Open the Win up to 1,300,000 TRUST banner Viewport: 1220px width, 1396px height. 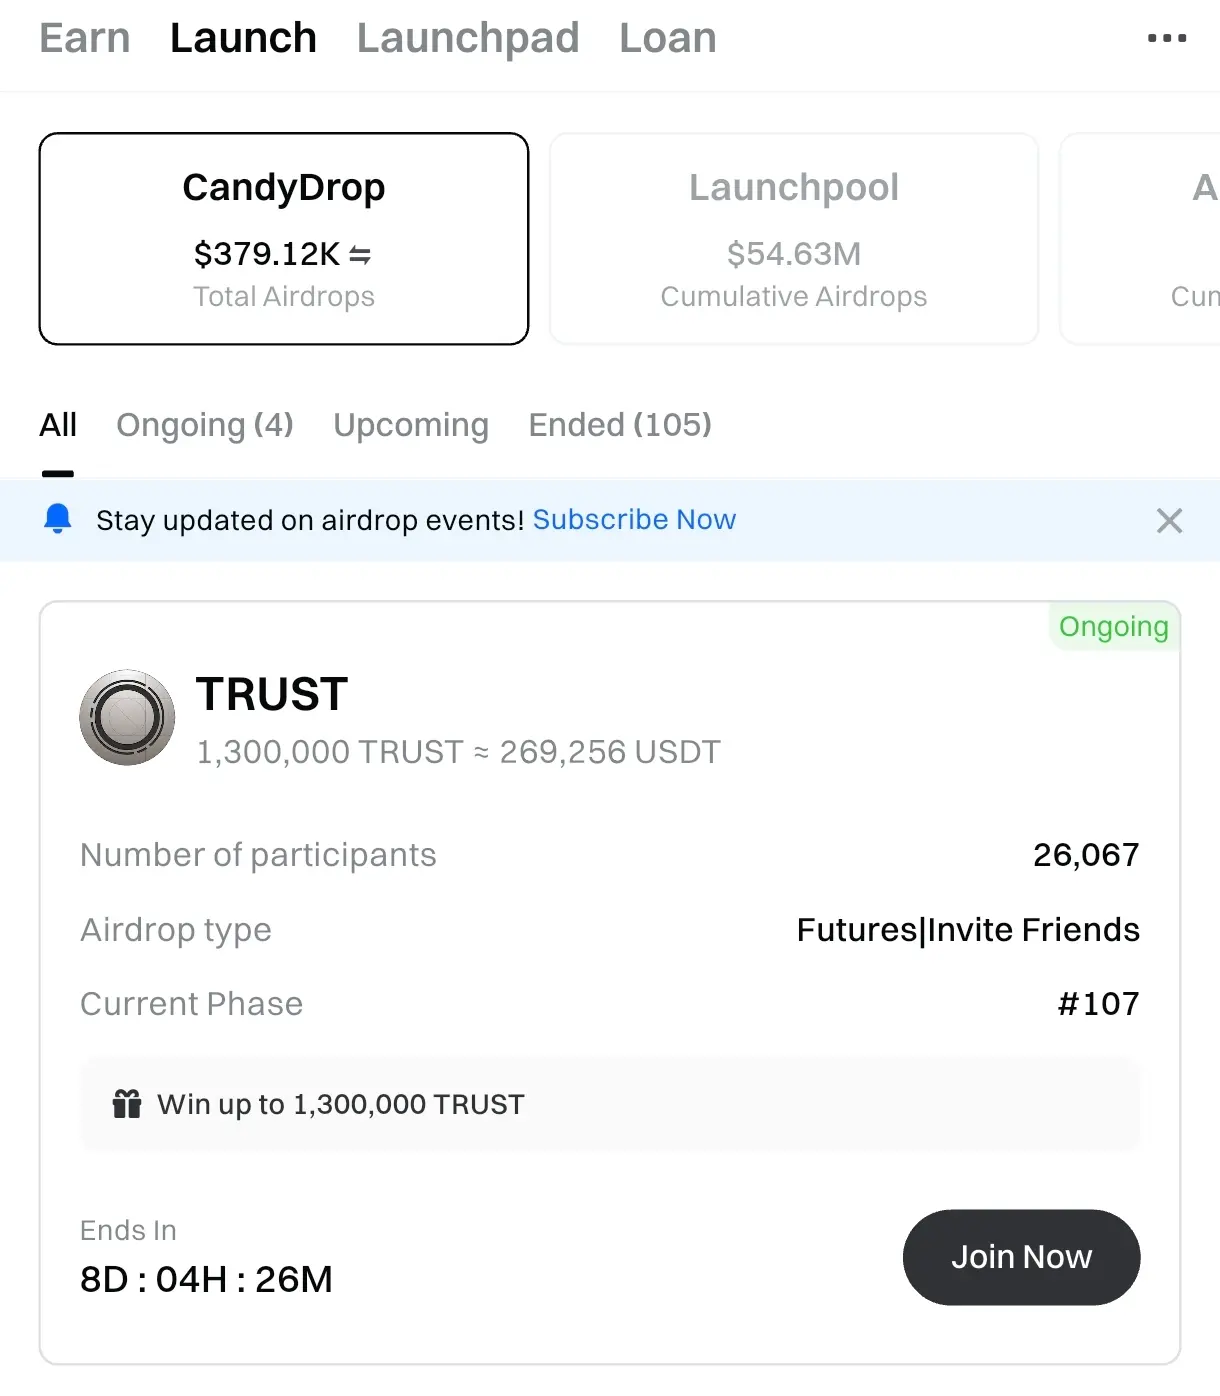pos(610,1104)
